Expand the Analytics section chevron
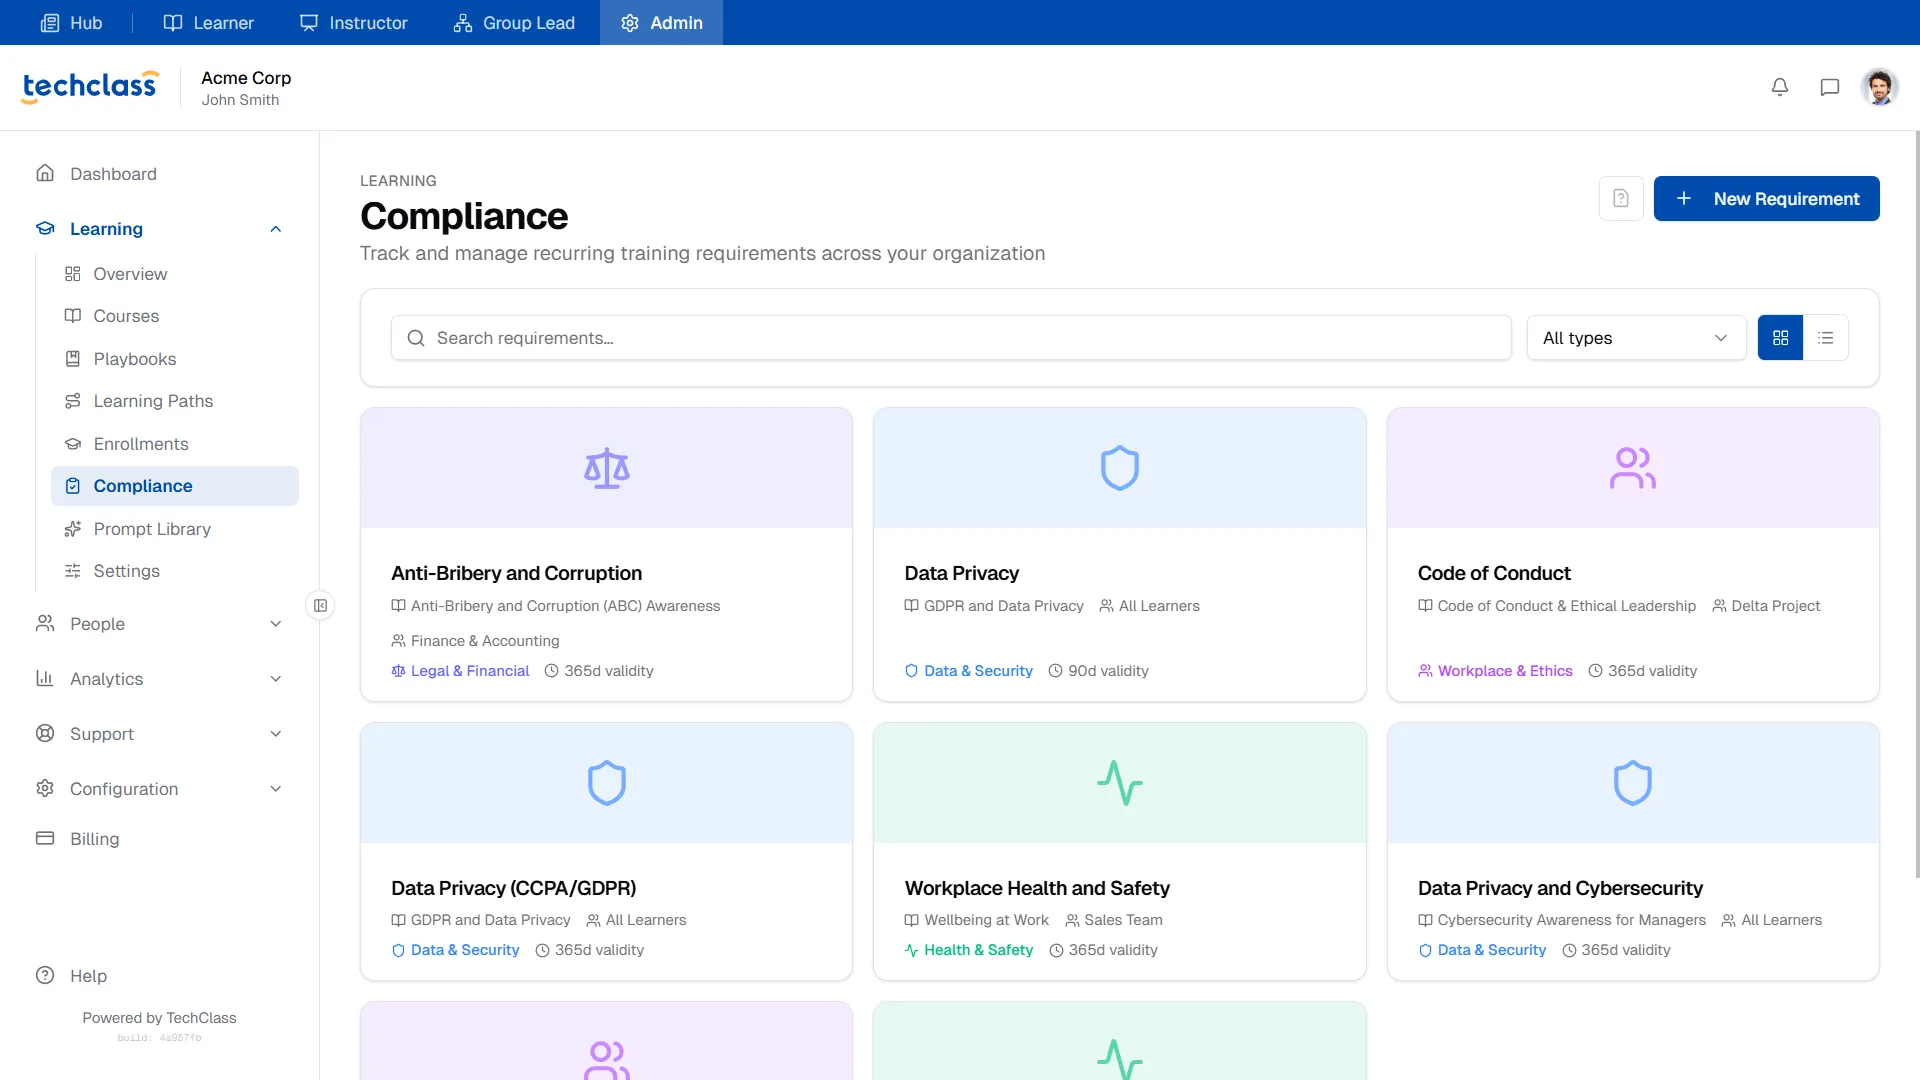The height and width of the screenshot is (1080, 1920). tap(276, 679)
